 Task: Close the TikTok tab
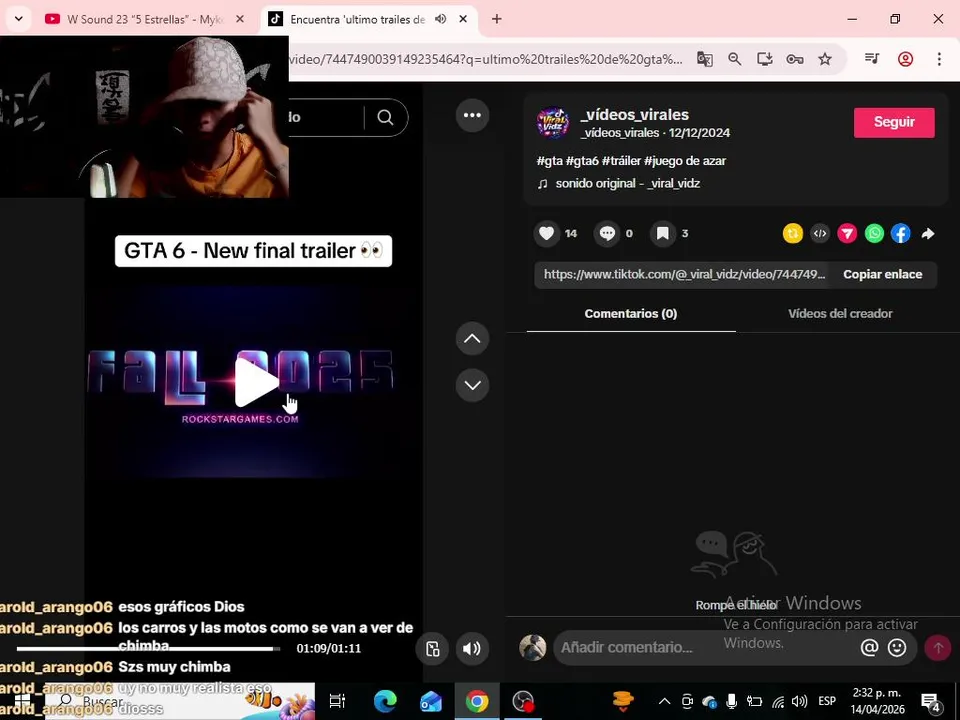click(463, 19)
